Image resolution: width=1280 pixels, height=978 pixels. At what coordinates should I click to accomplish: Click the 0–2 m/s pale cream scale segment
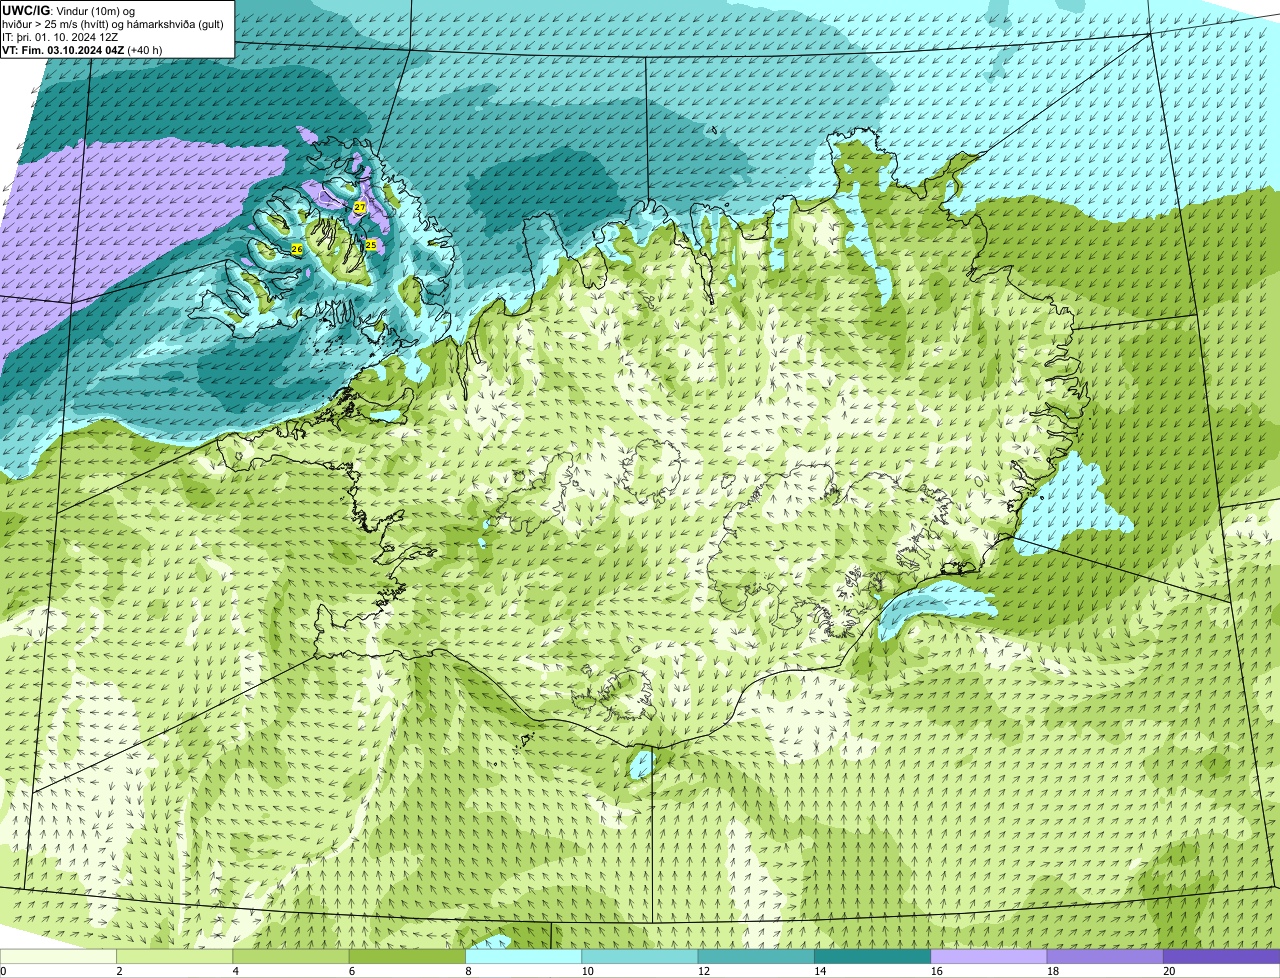[x=58, y=956]
